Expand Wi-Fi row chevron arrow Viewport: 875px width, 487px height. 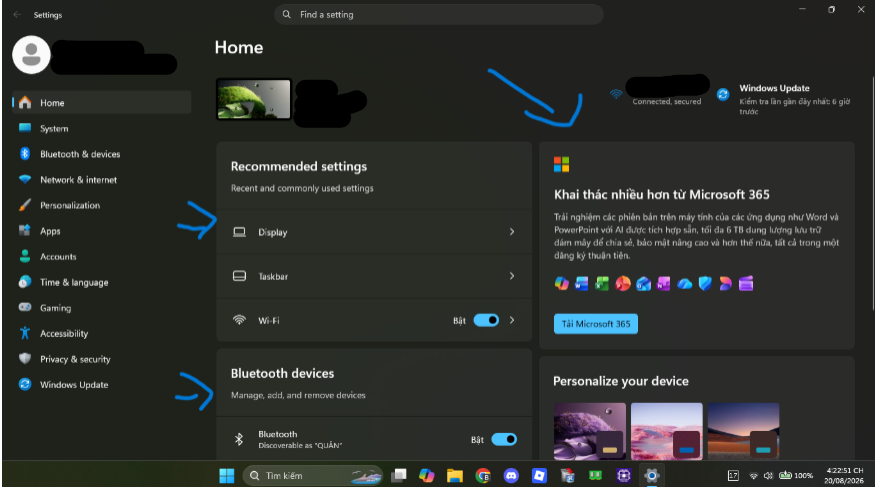point(512,320)
